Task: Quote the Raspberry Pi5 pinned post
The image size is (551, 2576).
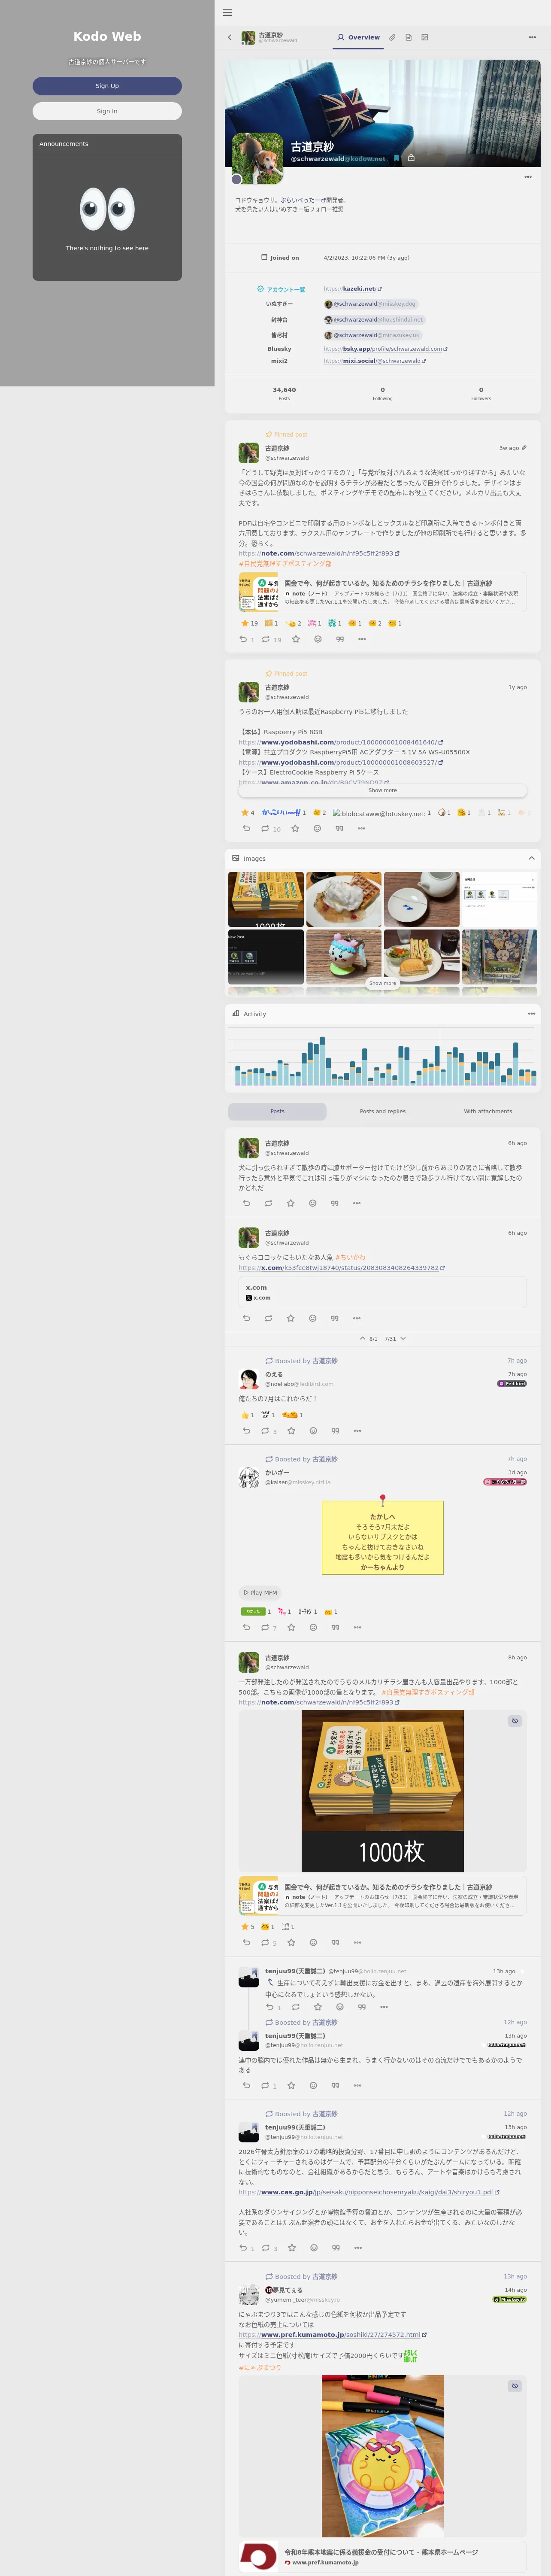Action: click(x=339, y=828)
